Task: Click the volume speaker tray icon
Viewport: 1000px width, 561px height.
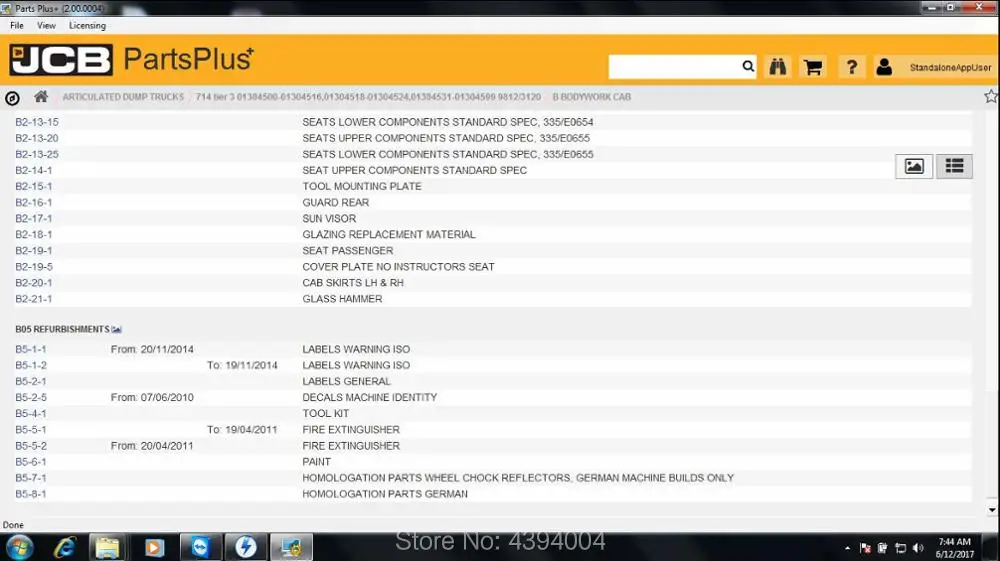Action: [918, 548]
